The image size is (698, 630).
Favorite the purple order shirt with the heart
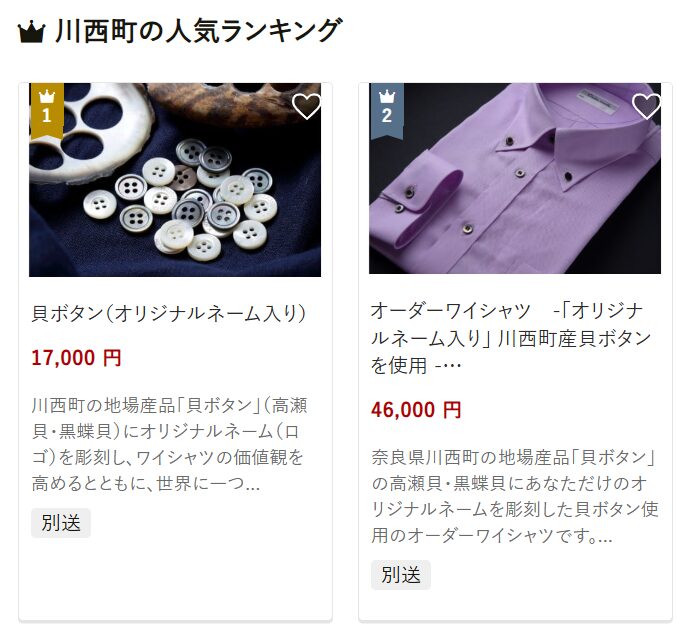646,106
